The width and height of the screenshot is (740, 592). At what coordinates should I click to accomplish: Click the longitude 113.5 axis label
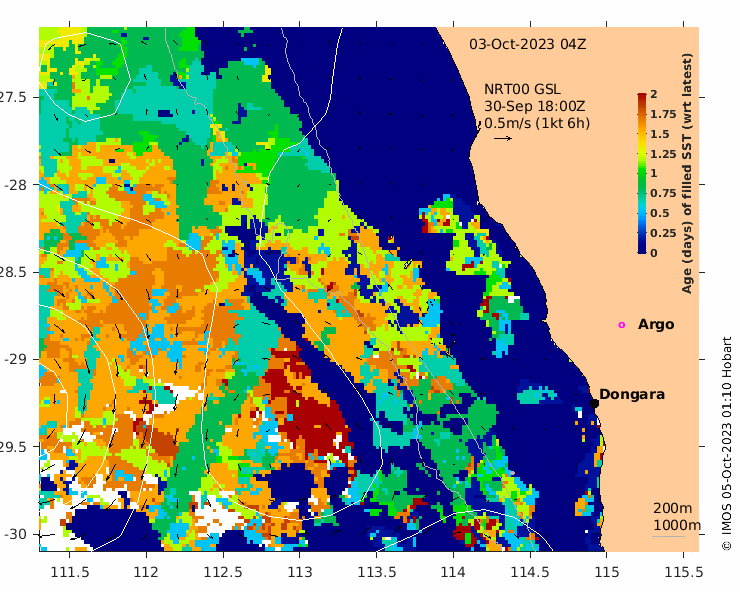(x=377, y=572)
